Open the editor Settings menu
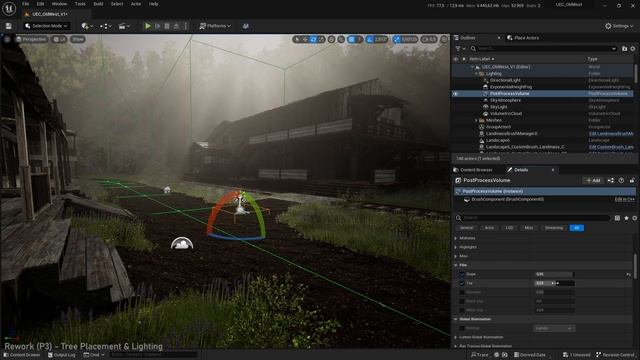The image size is (640, 360). pyautogui.click(x=619, y=26)
